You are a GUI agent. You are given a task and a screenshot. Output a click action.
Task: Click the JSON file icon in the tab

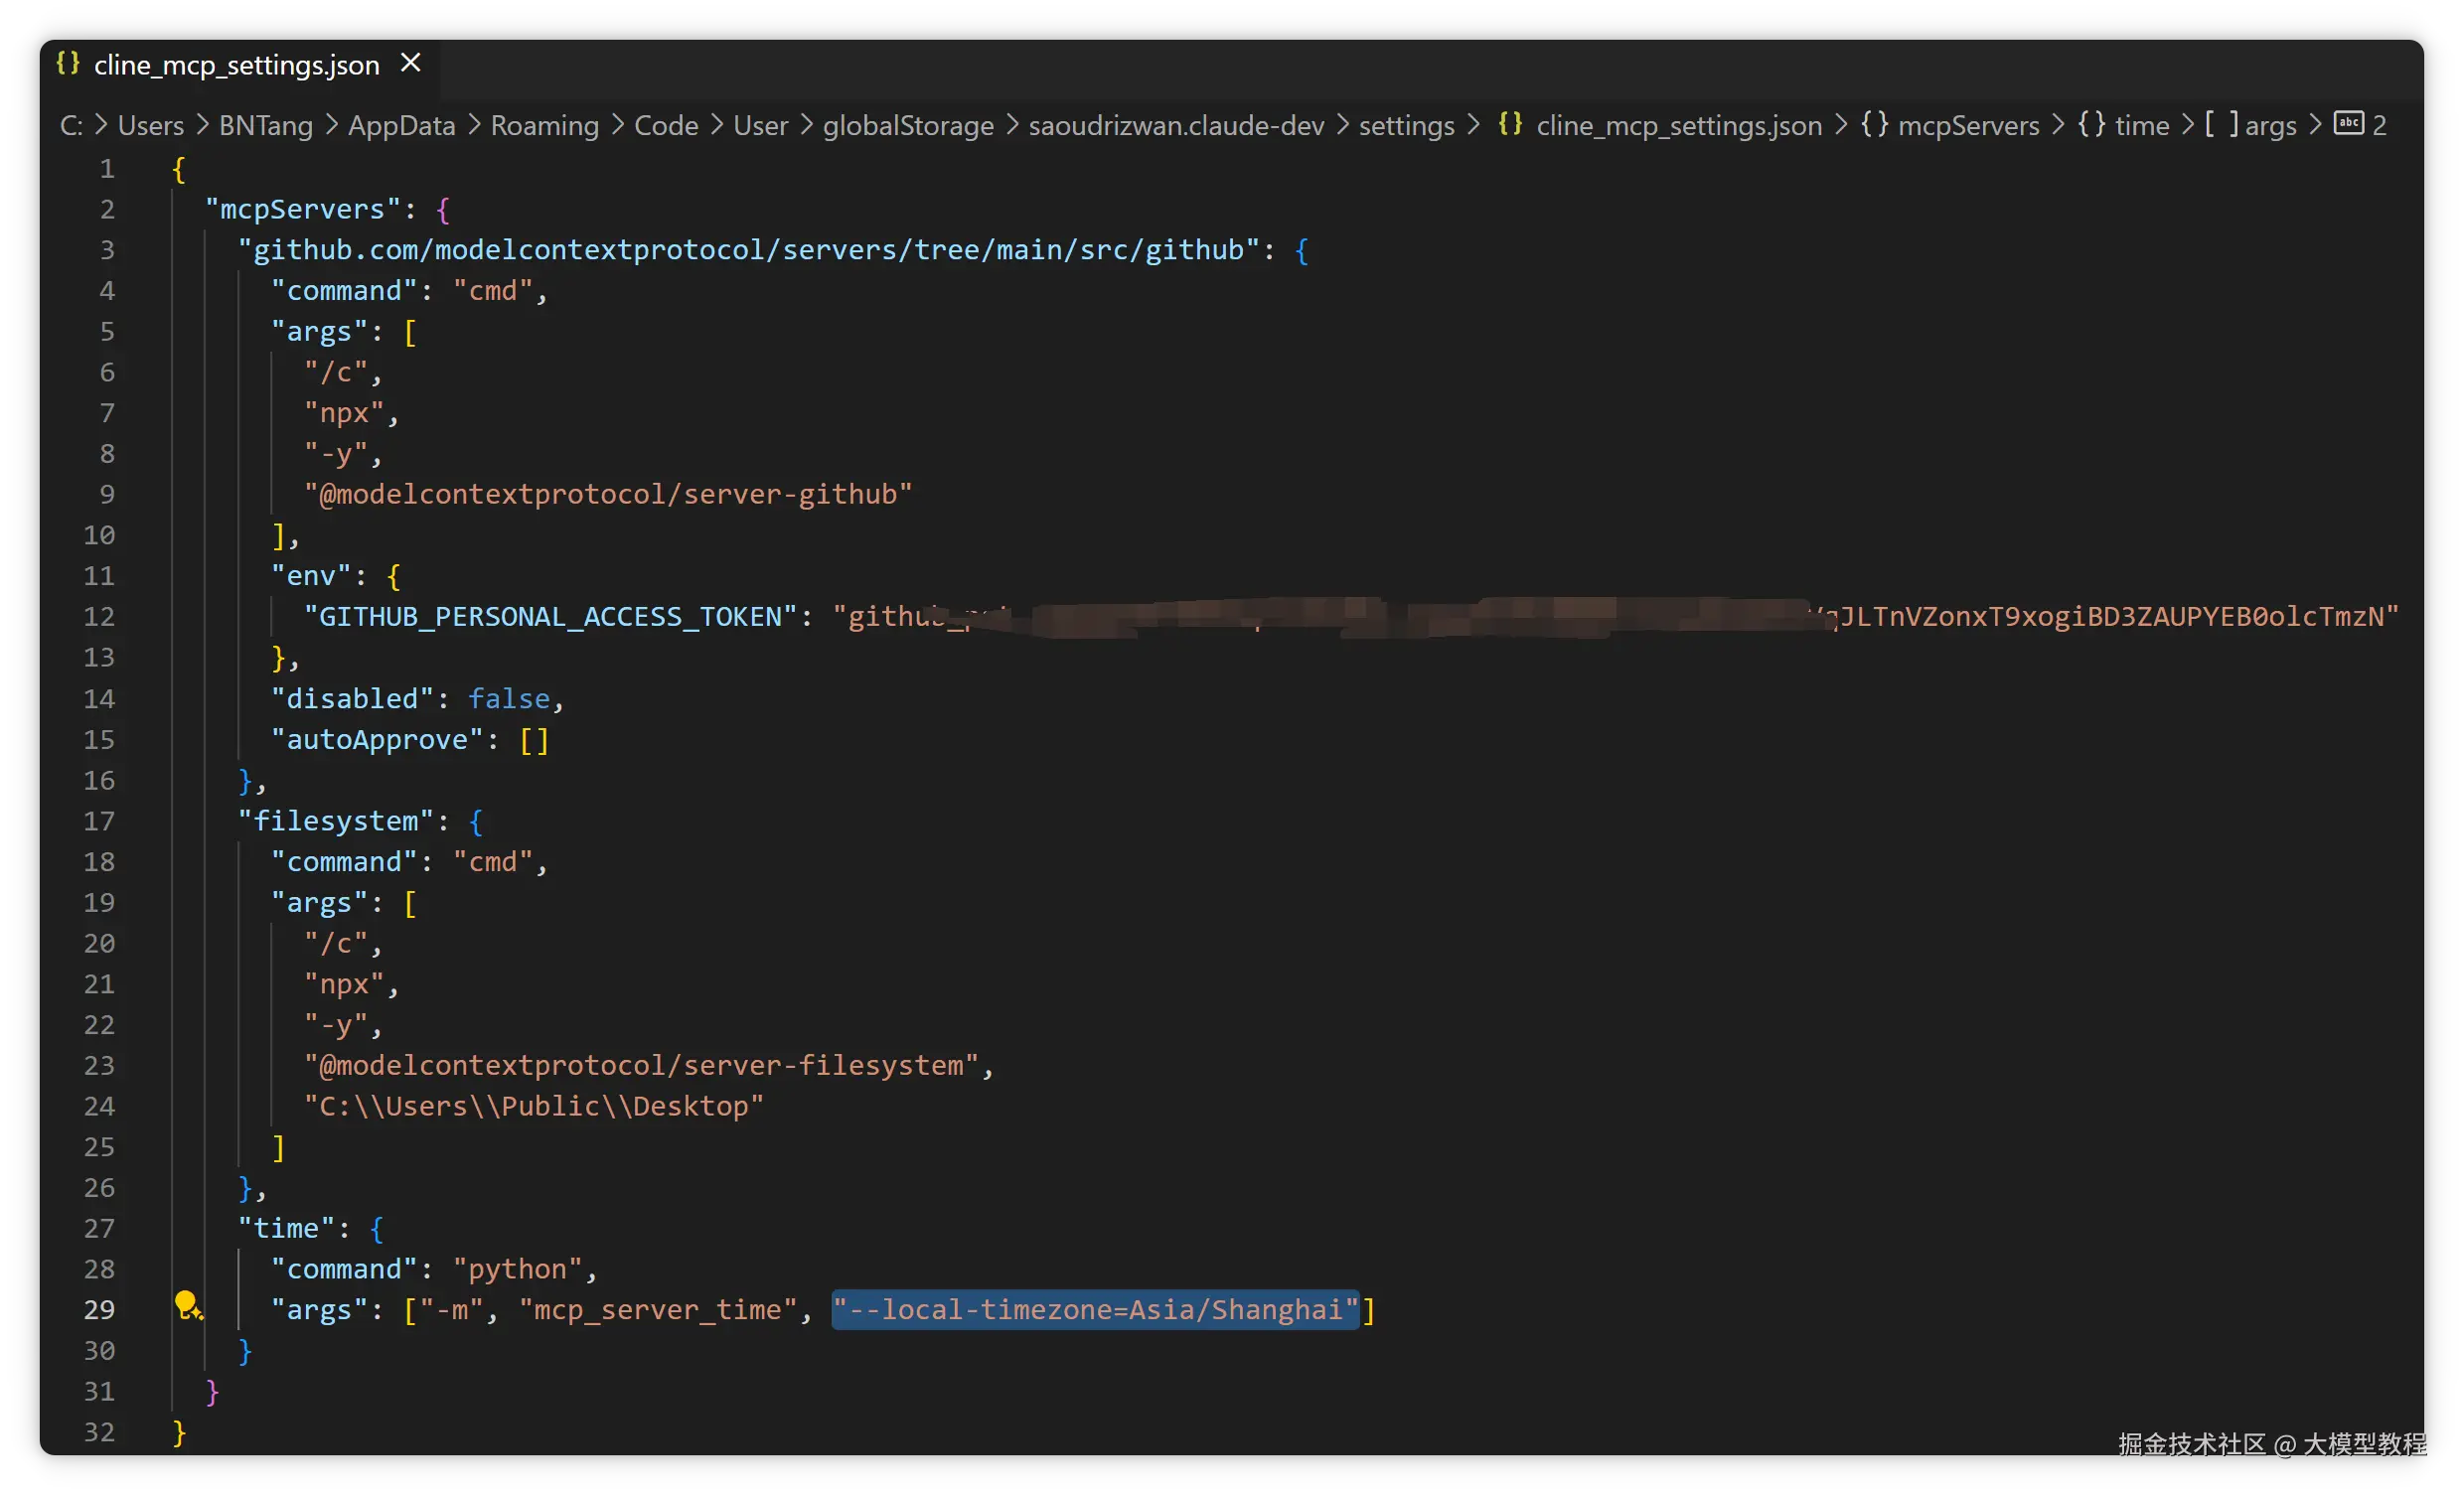68,63
